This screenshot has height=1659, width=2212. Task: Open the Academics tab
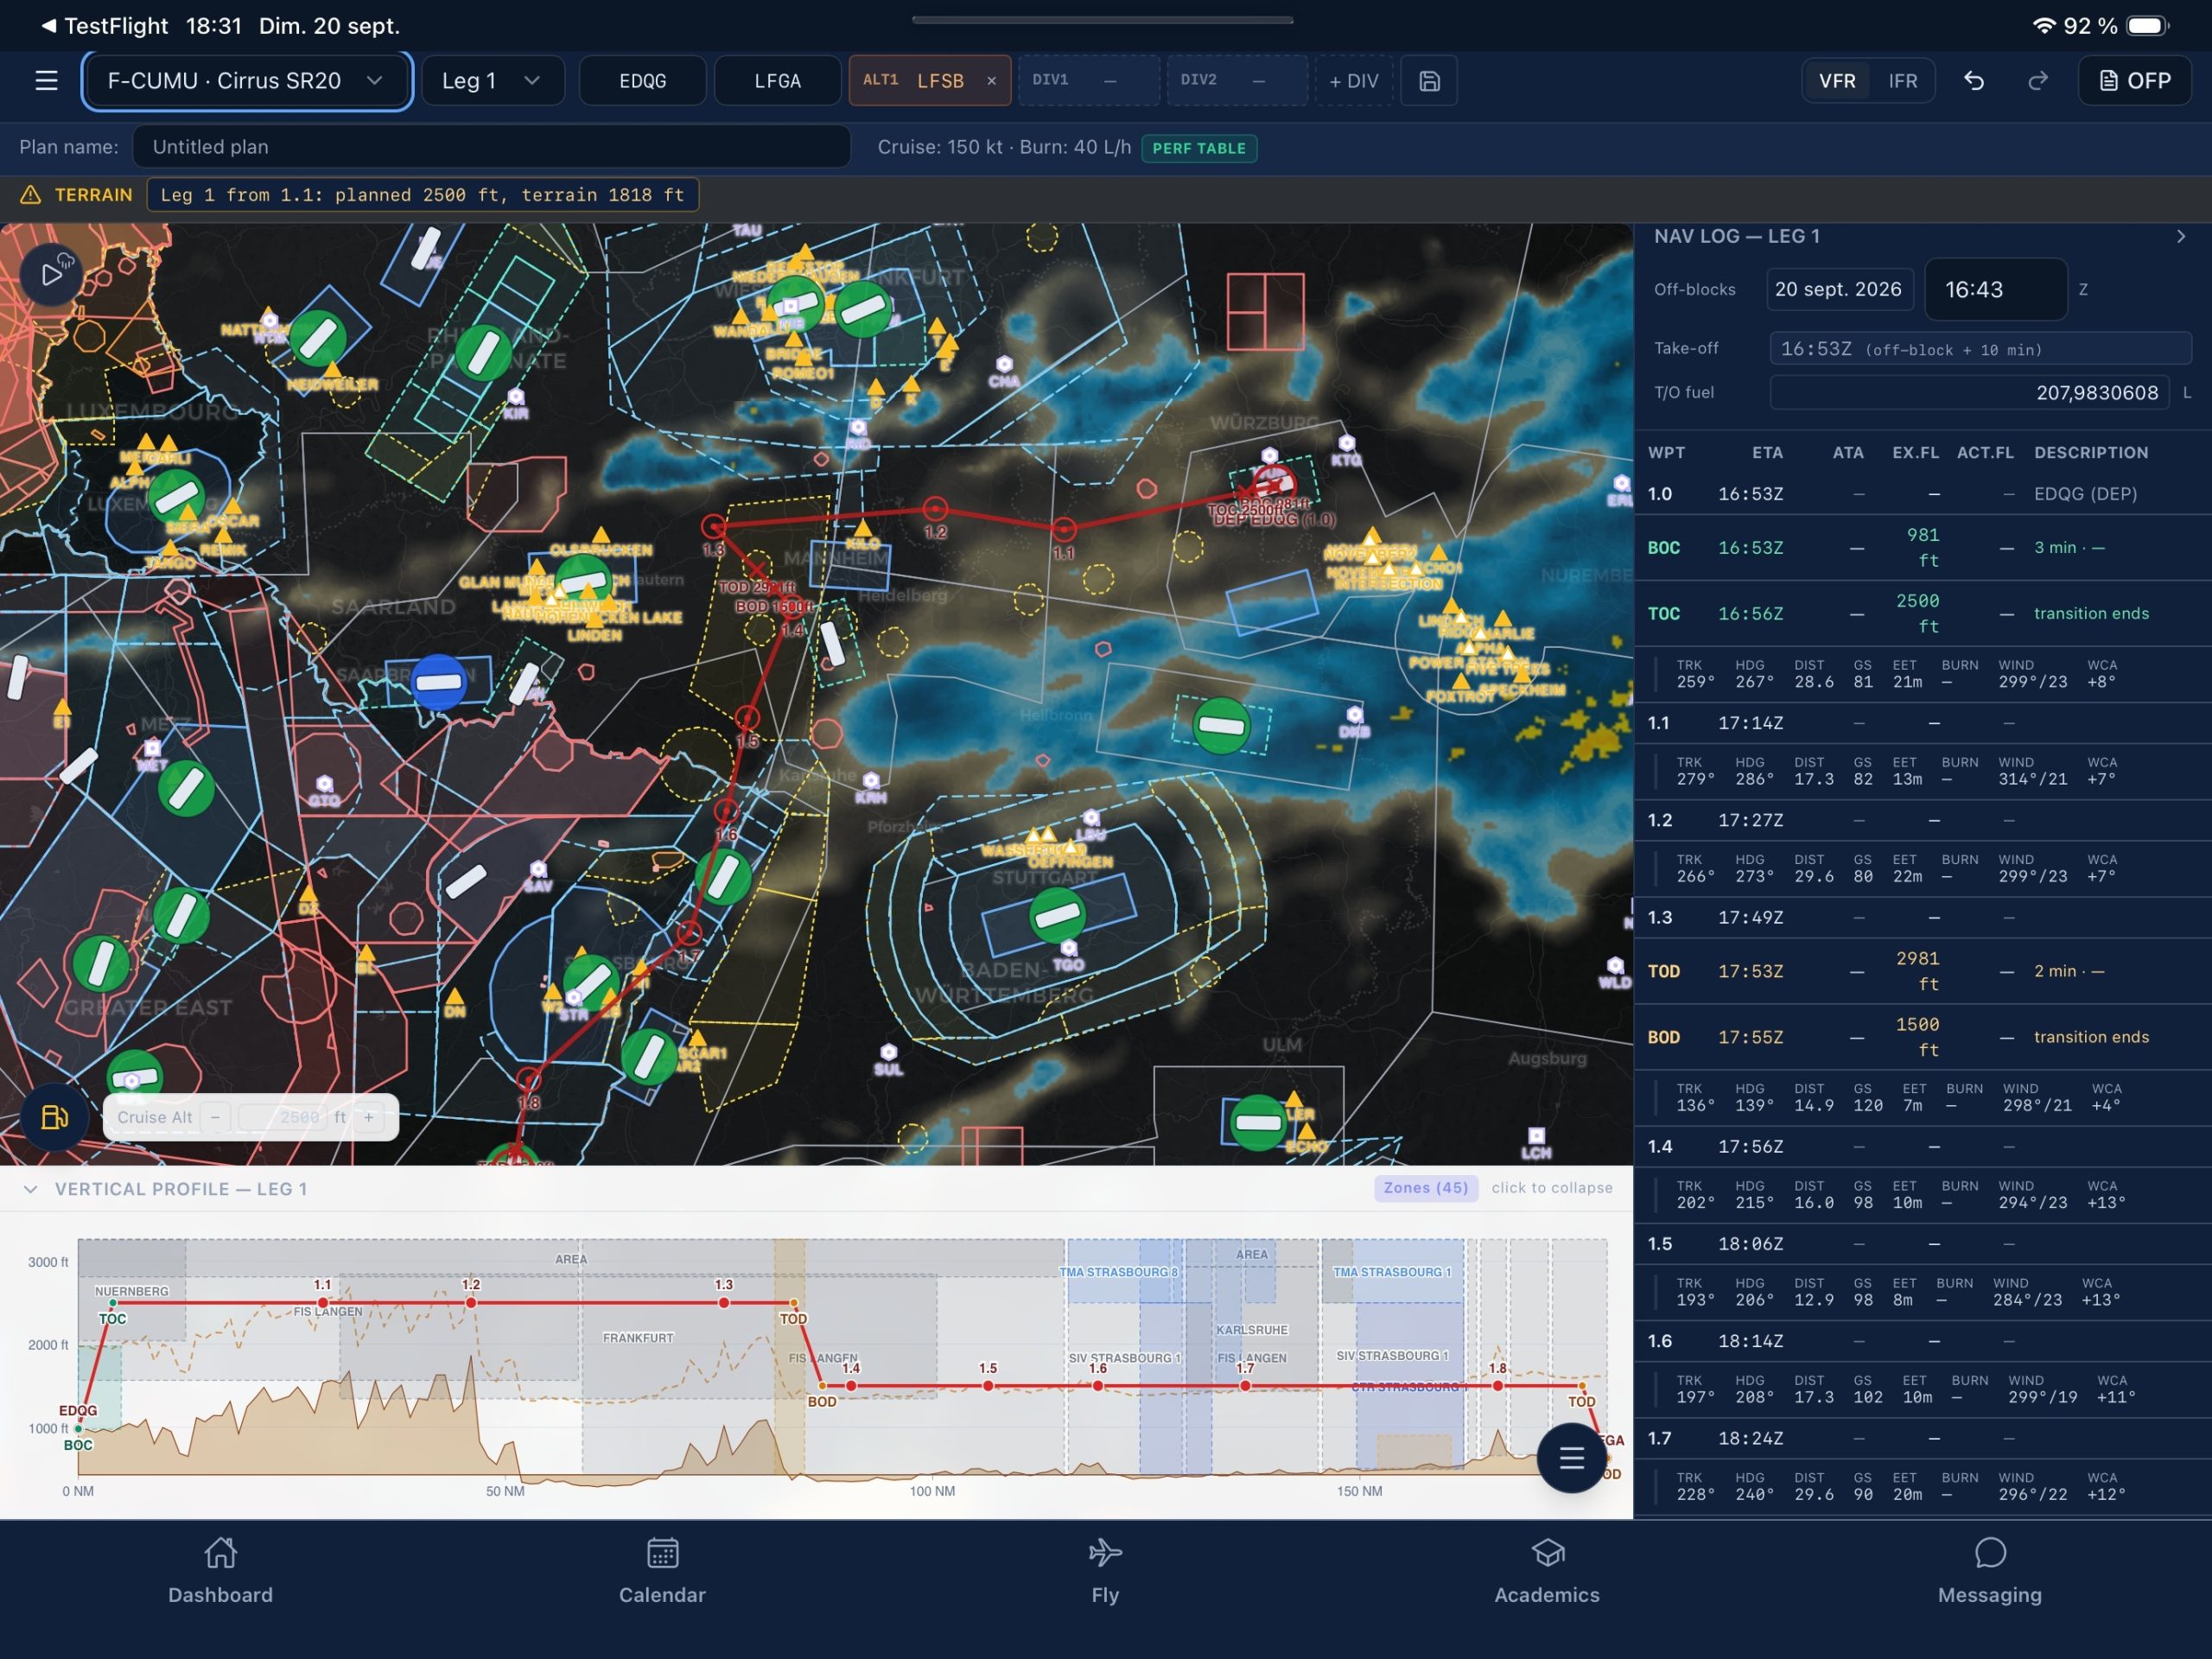1547,1572
